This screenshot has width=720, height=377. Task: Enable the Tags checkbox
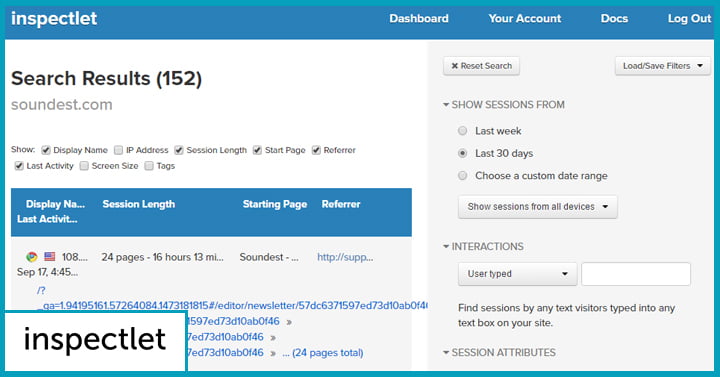pos(149,166)
